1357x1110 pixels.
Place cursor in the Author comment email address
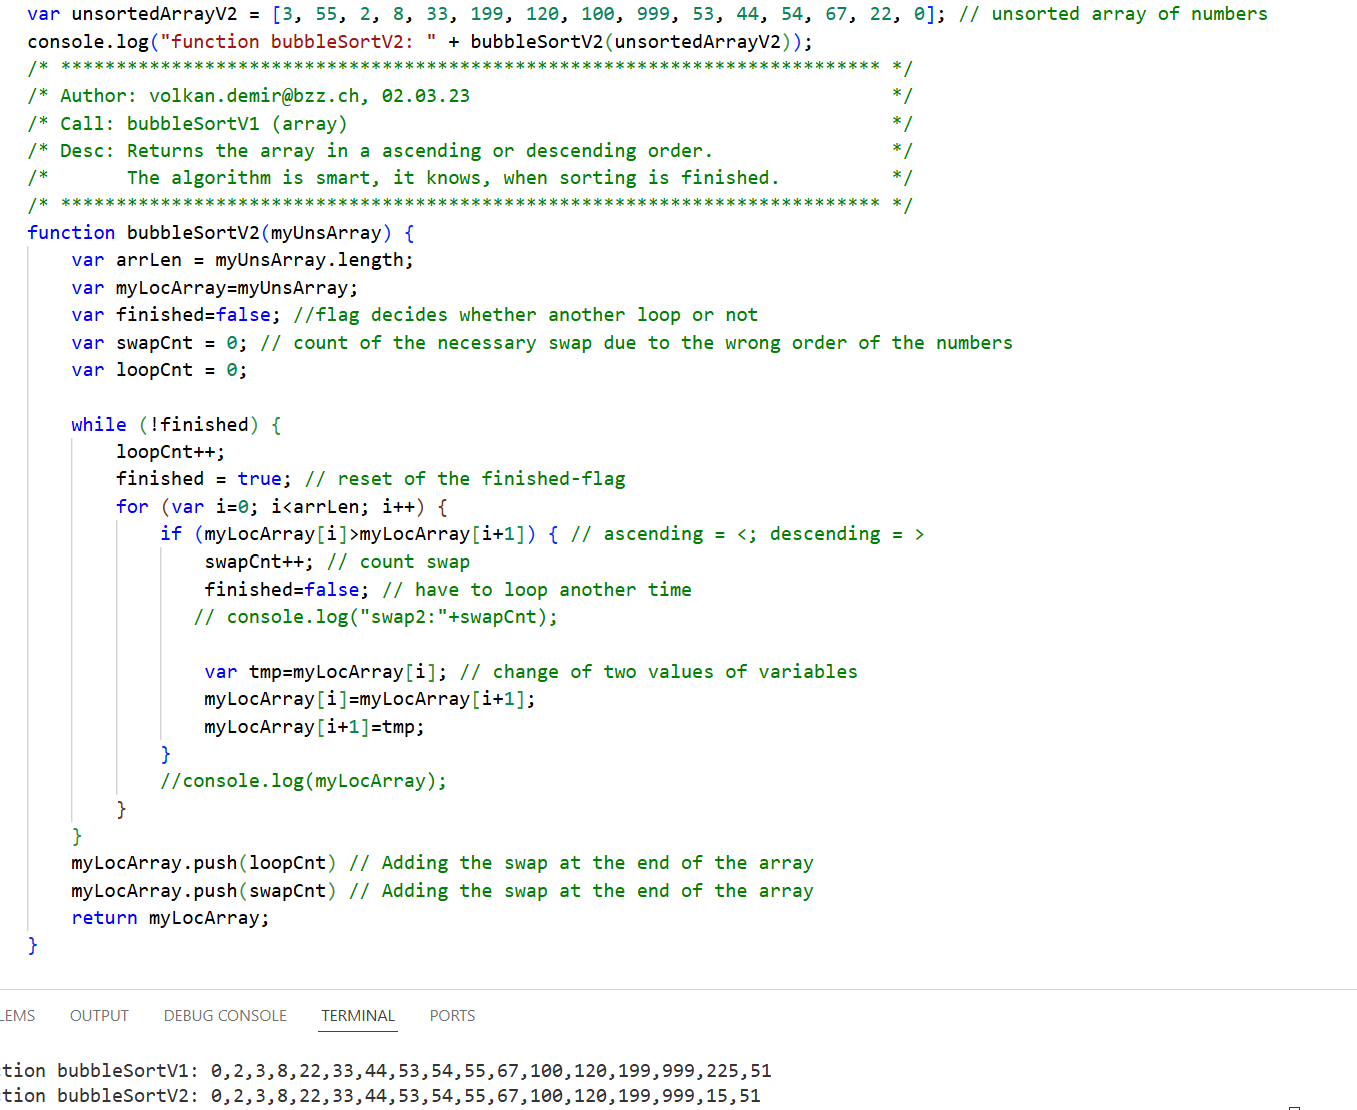(x=254, y=96)
